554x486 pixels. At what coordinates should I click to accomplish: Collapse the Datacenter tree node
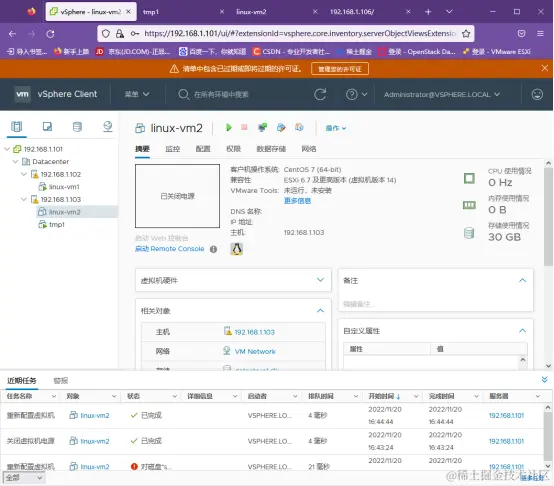[x=15, y=161]
